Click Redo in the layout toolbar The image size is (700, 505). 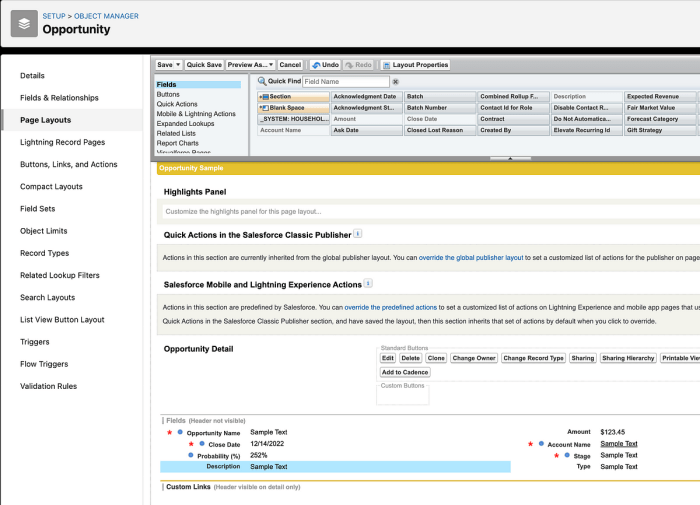pos(358,65)
